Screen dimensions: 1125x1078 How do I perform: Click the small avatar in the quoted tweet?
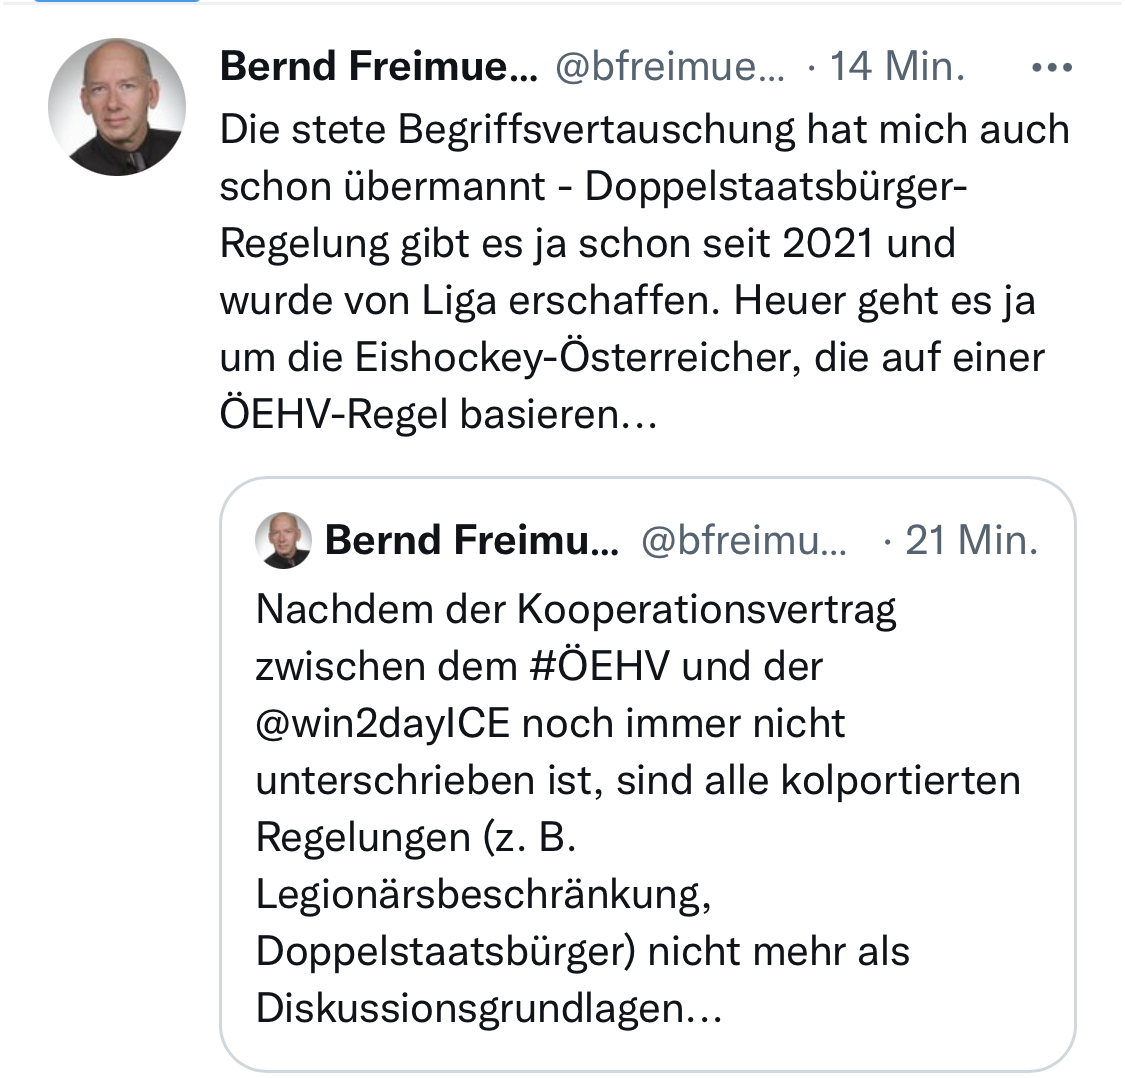284,541
